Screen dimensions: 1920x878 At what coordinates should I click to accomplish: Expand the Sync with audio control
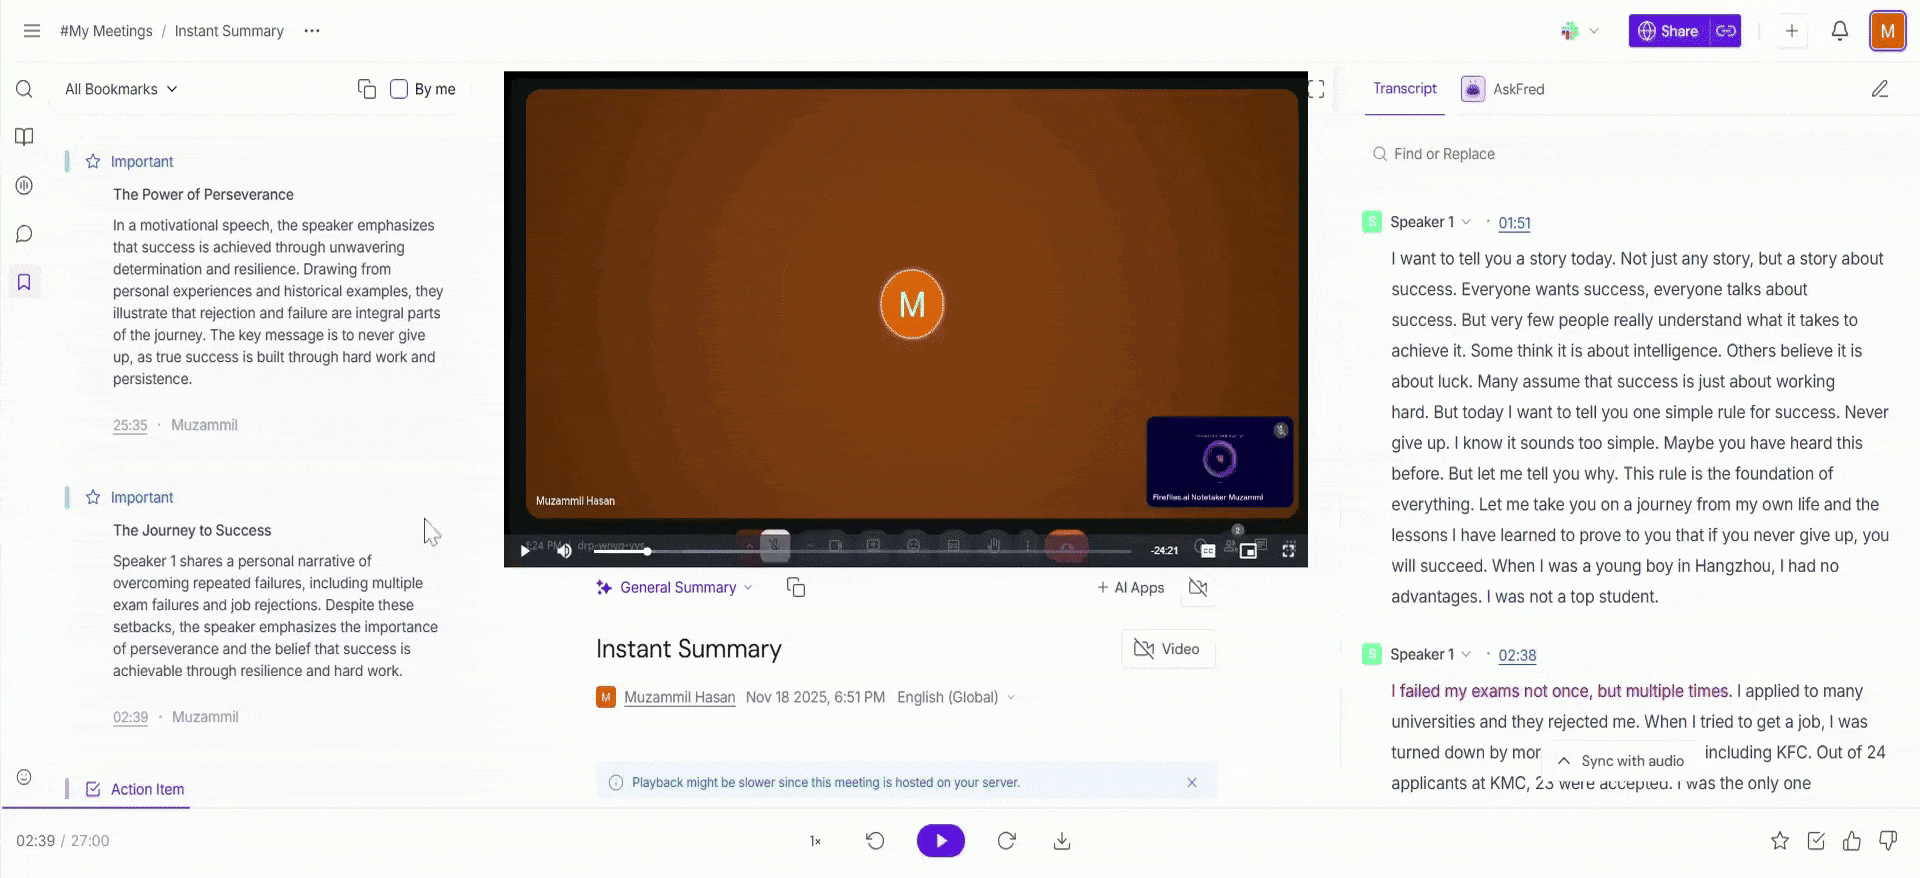click(1620, 761)
